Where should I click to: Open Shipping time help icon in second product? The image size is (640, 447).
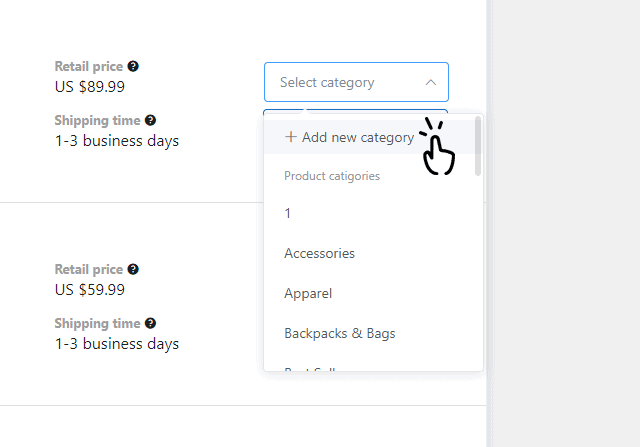coord(150,323)
